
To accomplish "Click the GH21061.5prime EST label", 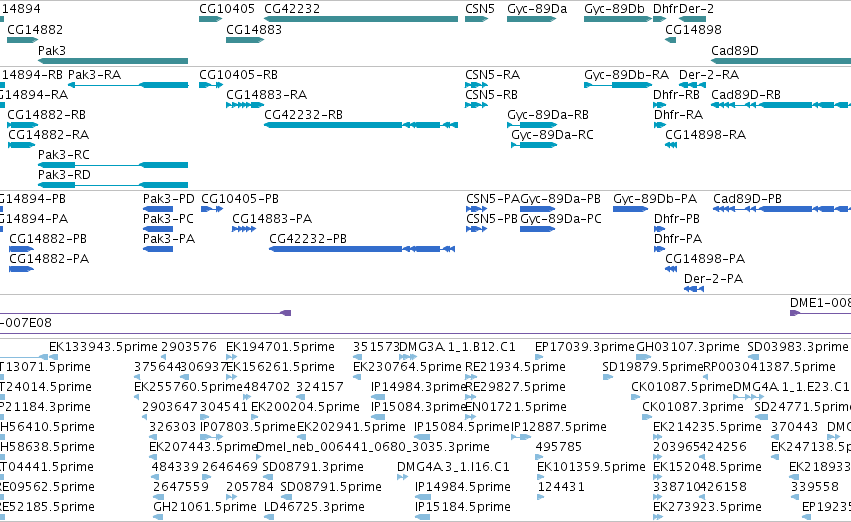I will 205,507.
